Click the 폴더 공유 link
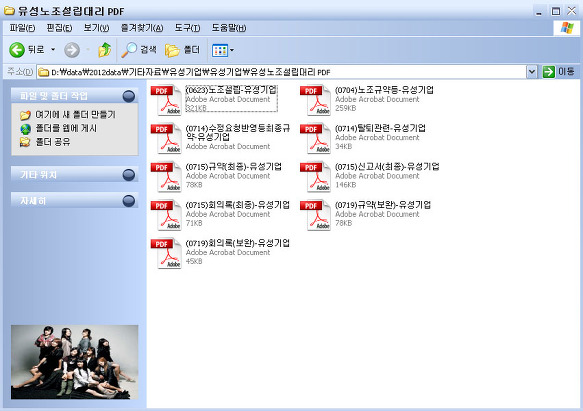The image size is (583, 411). (53, 142)
